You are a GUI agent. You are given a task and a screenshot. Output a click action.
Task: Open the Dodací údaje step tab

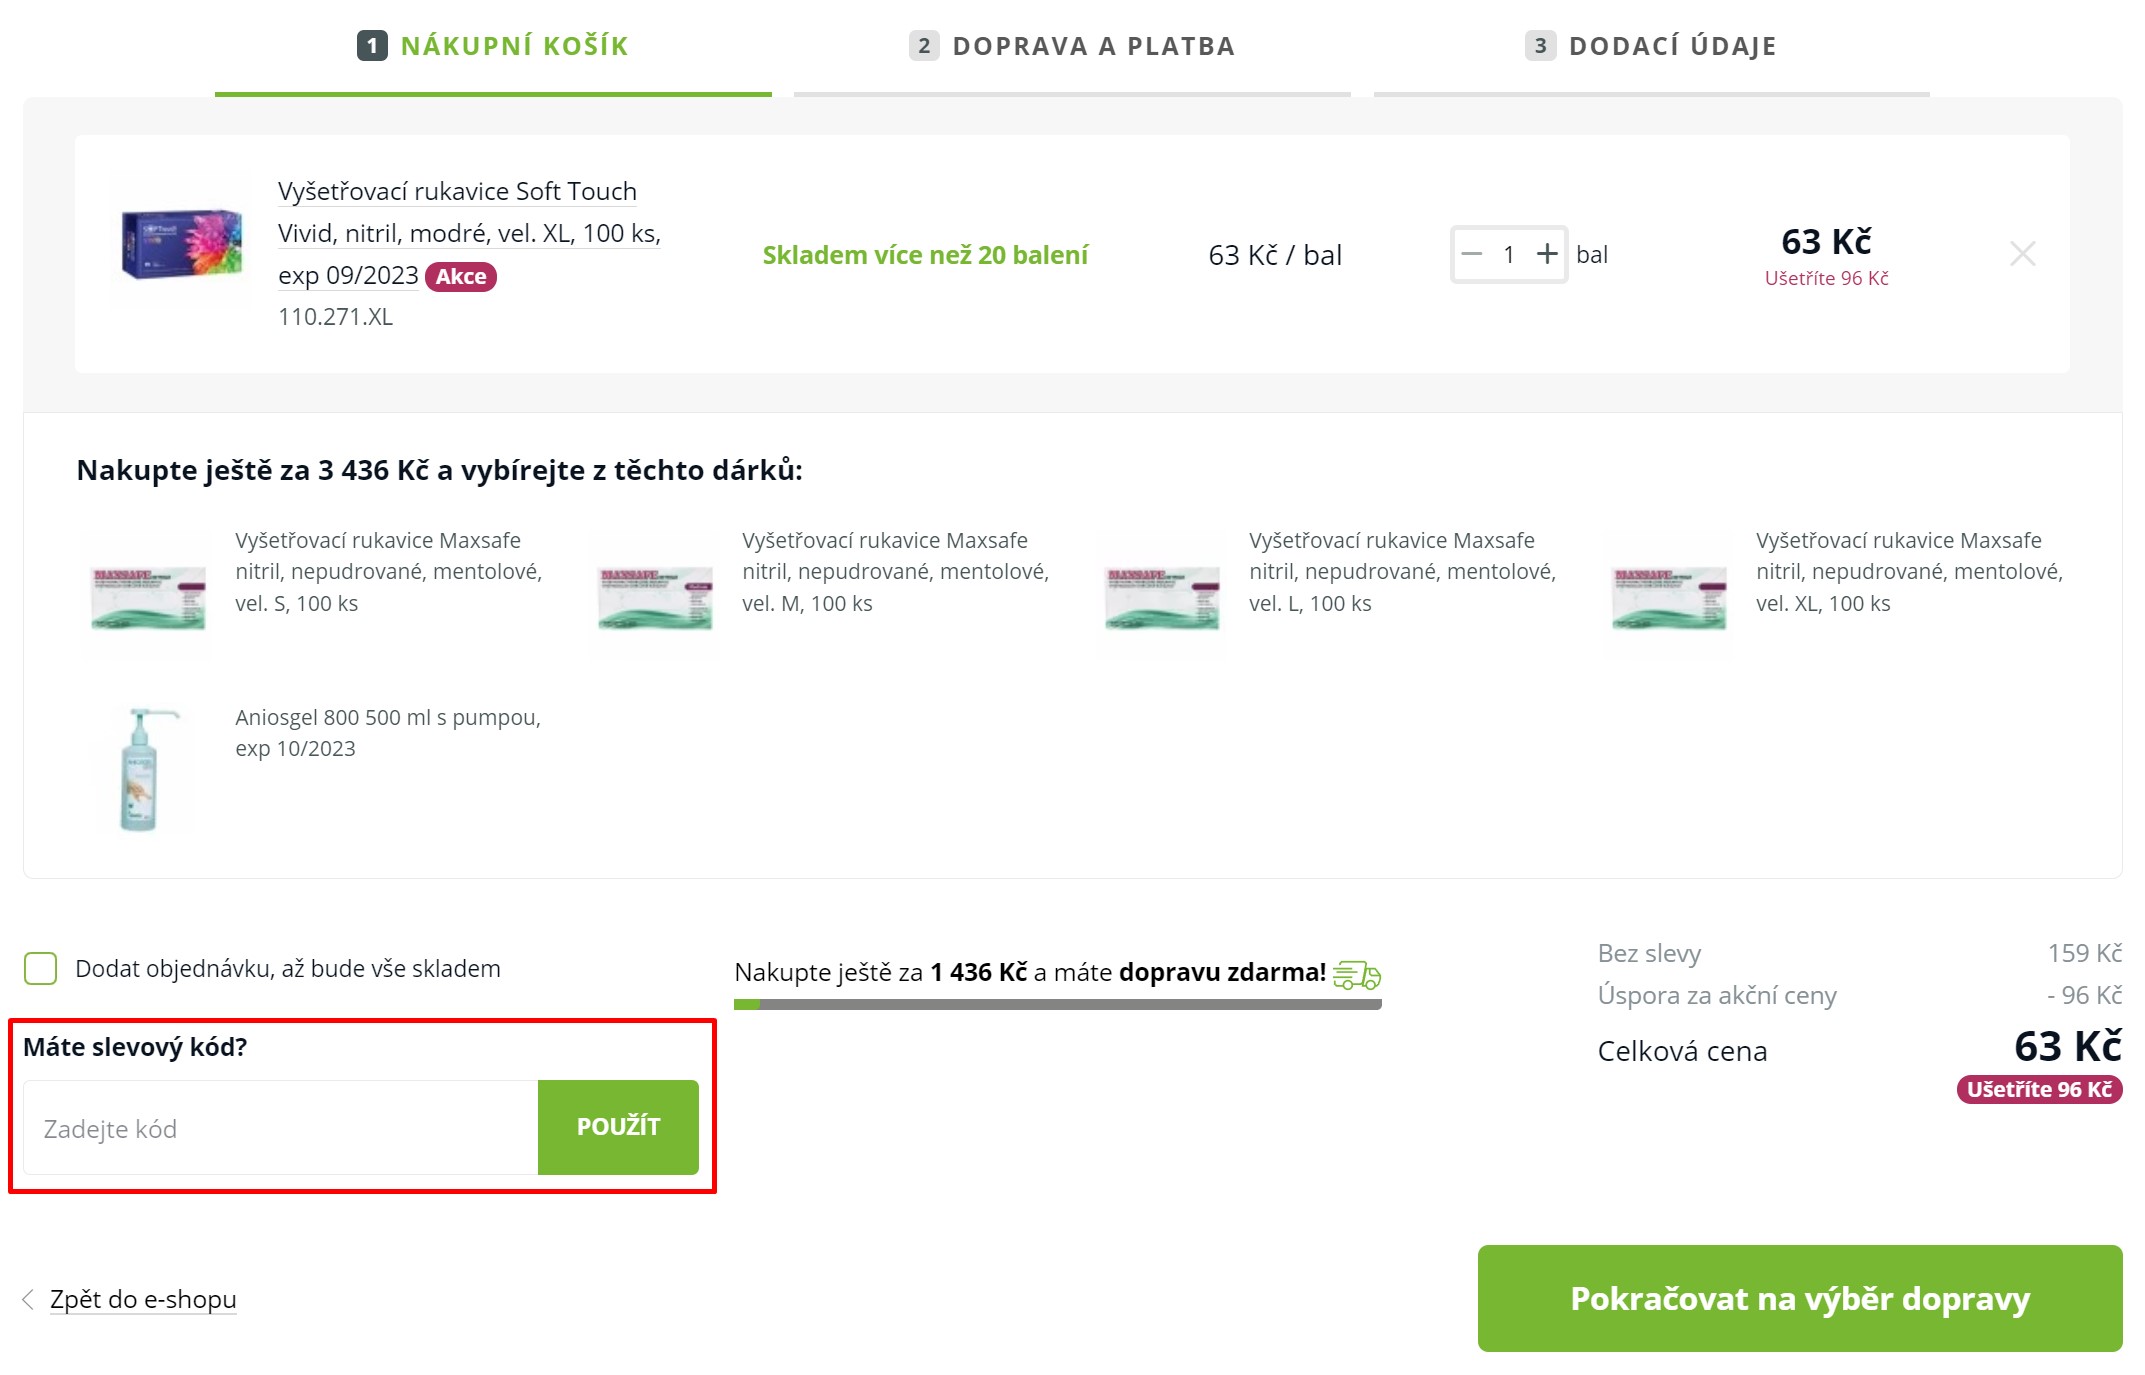(x=1651, y=46)
